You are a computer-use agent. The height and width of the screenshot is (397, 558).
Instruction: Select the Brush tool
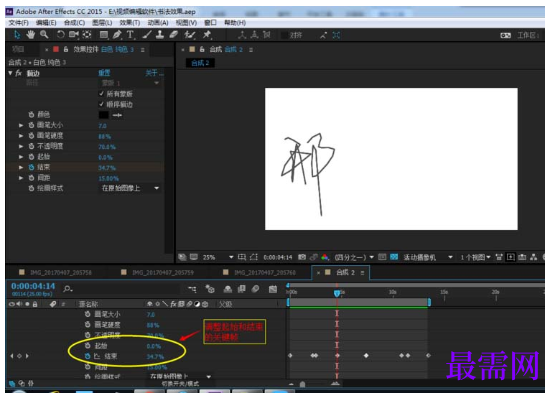coord(147,35)
